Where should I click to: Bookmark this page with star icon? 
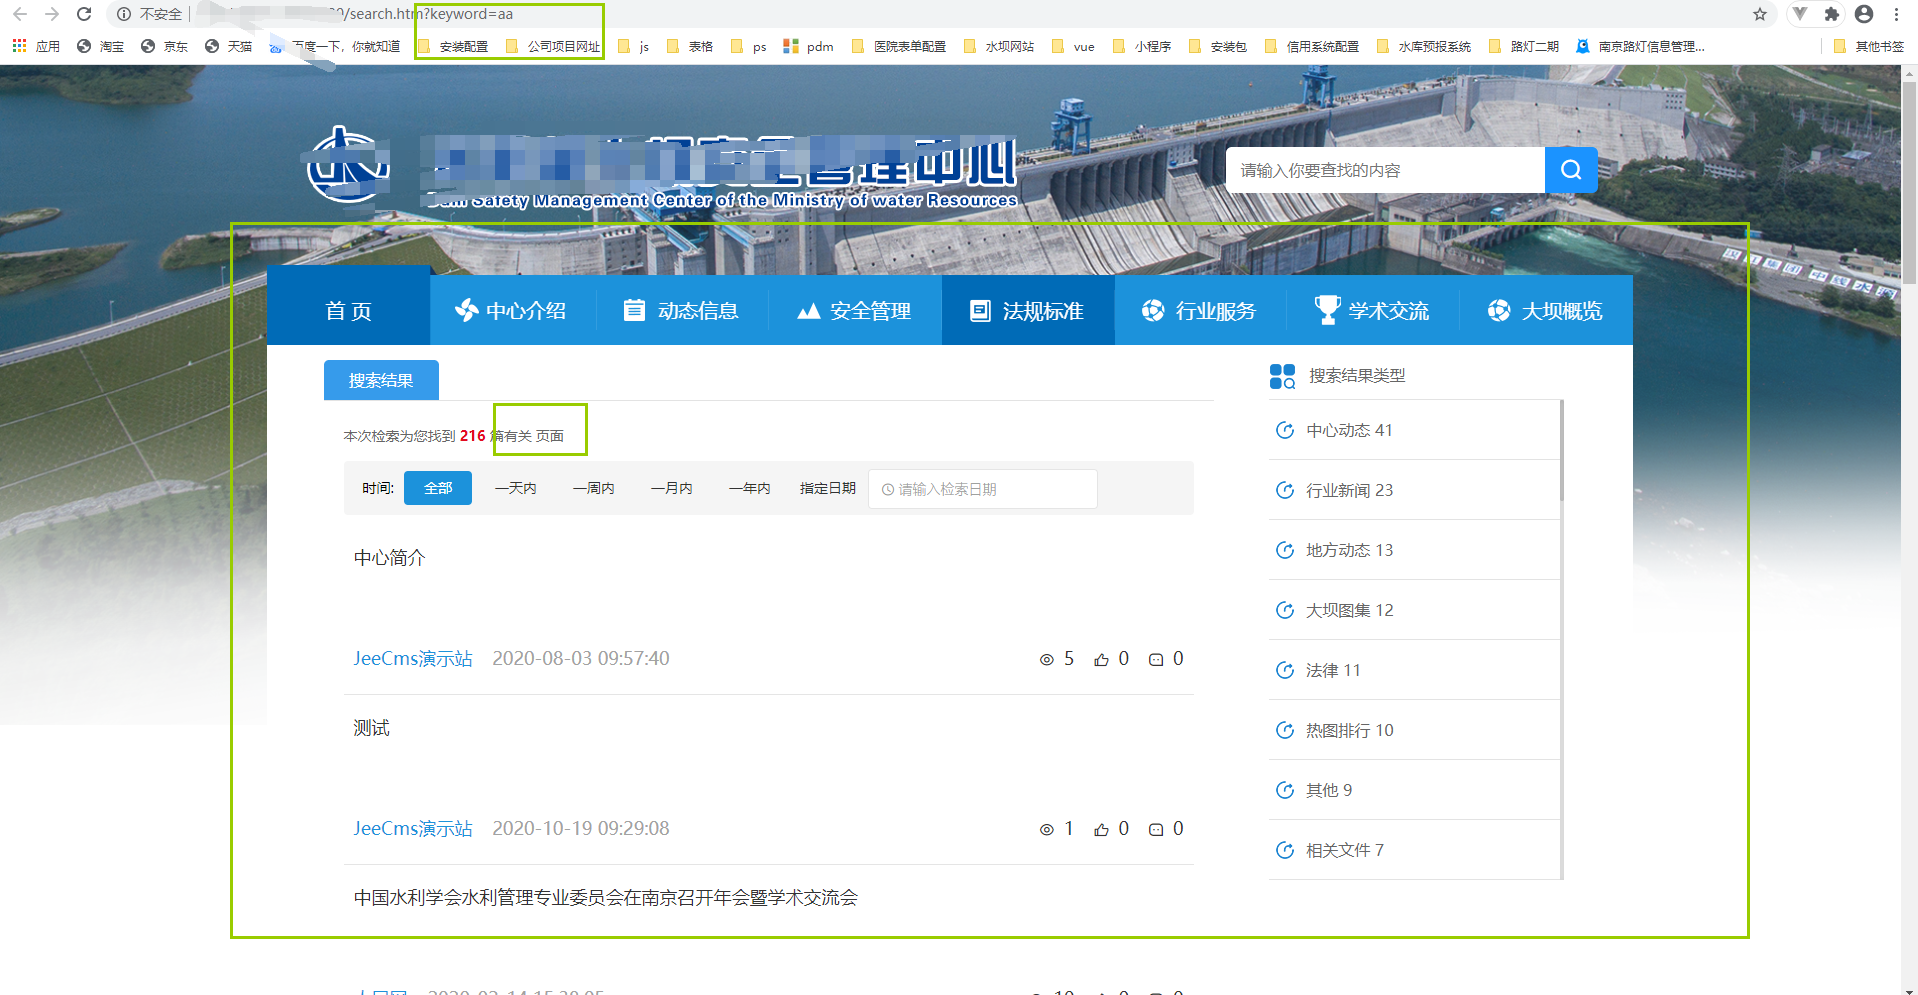1759,14
